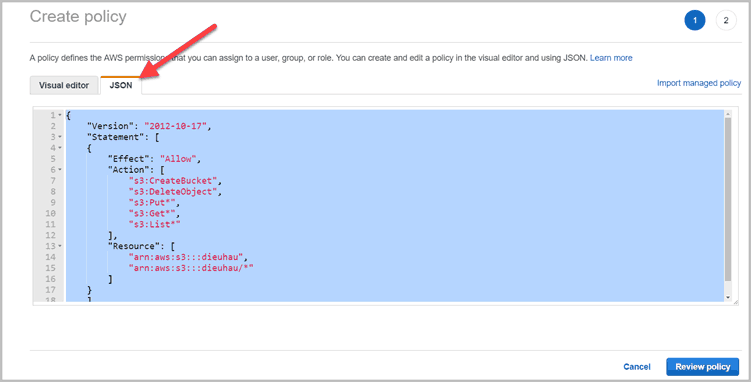Go to step 2 indicator

(x=726, y=21)
